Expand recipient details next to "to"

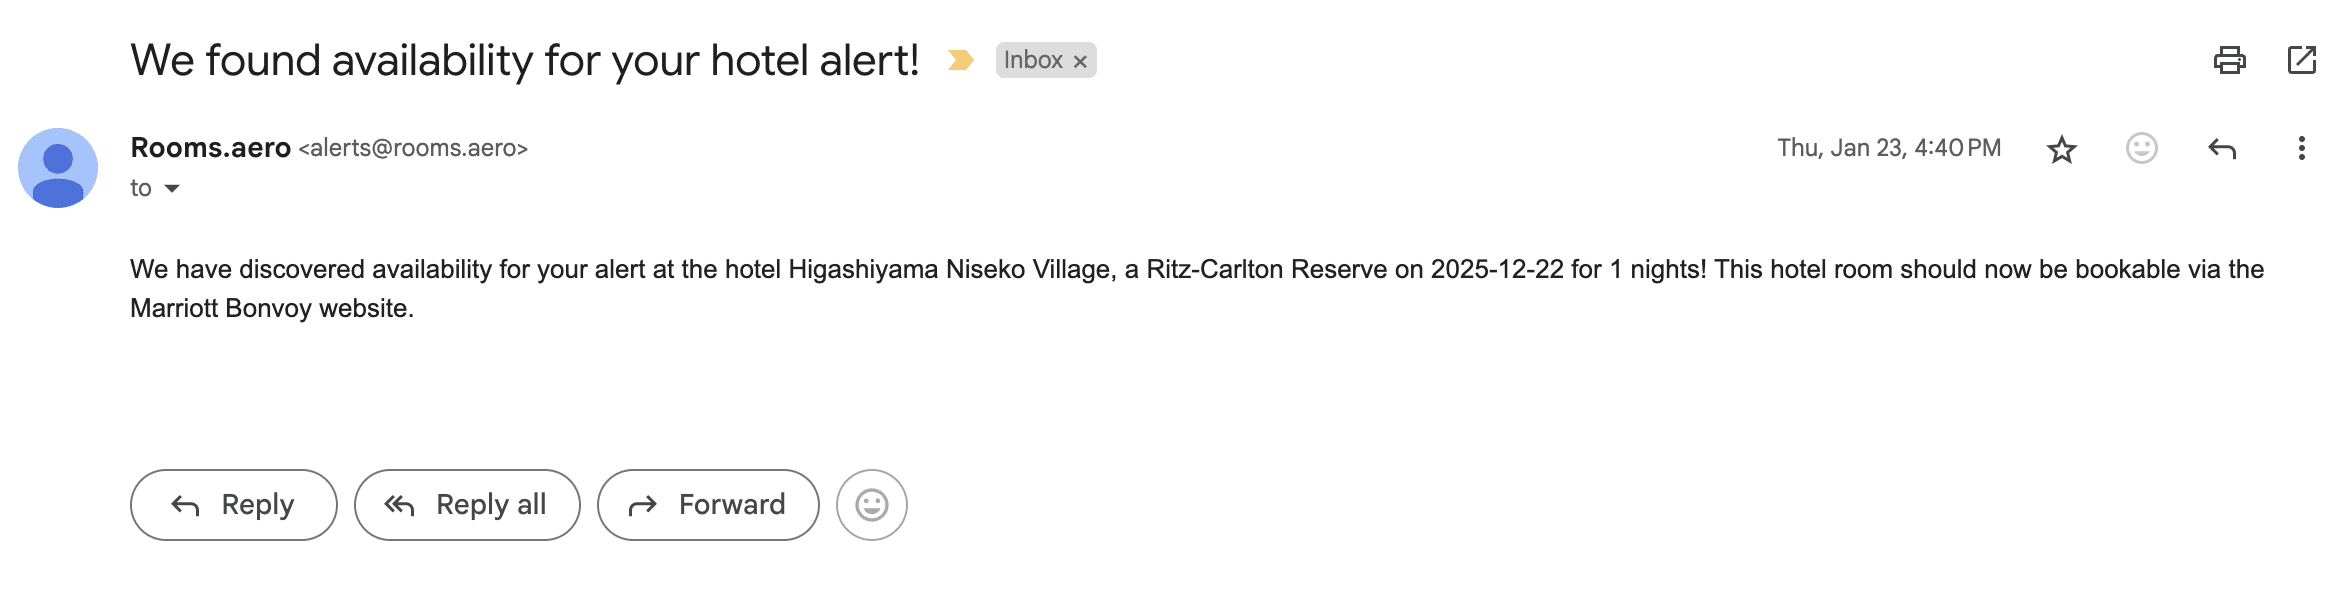(172, 189)
